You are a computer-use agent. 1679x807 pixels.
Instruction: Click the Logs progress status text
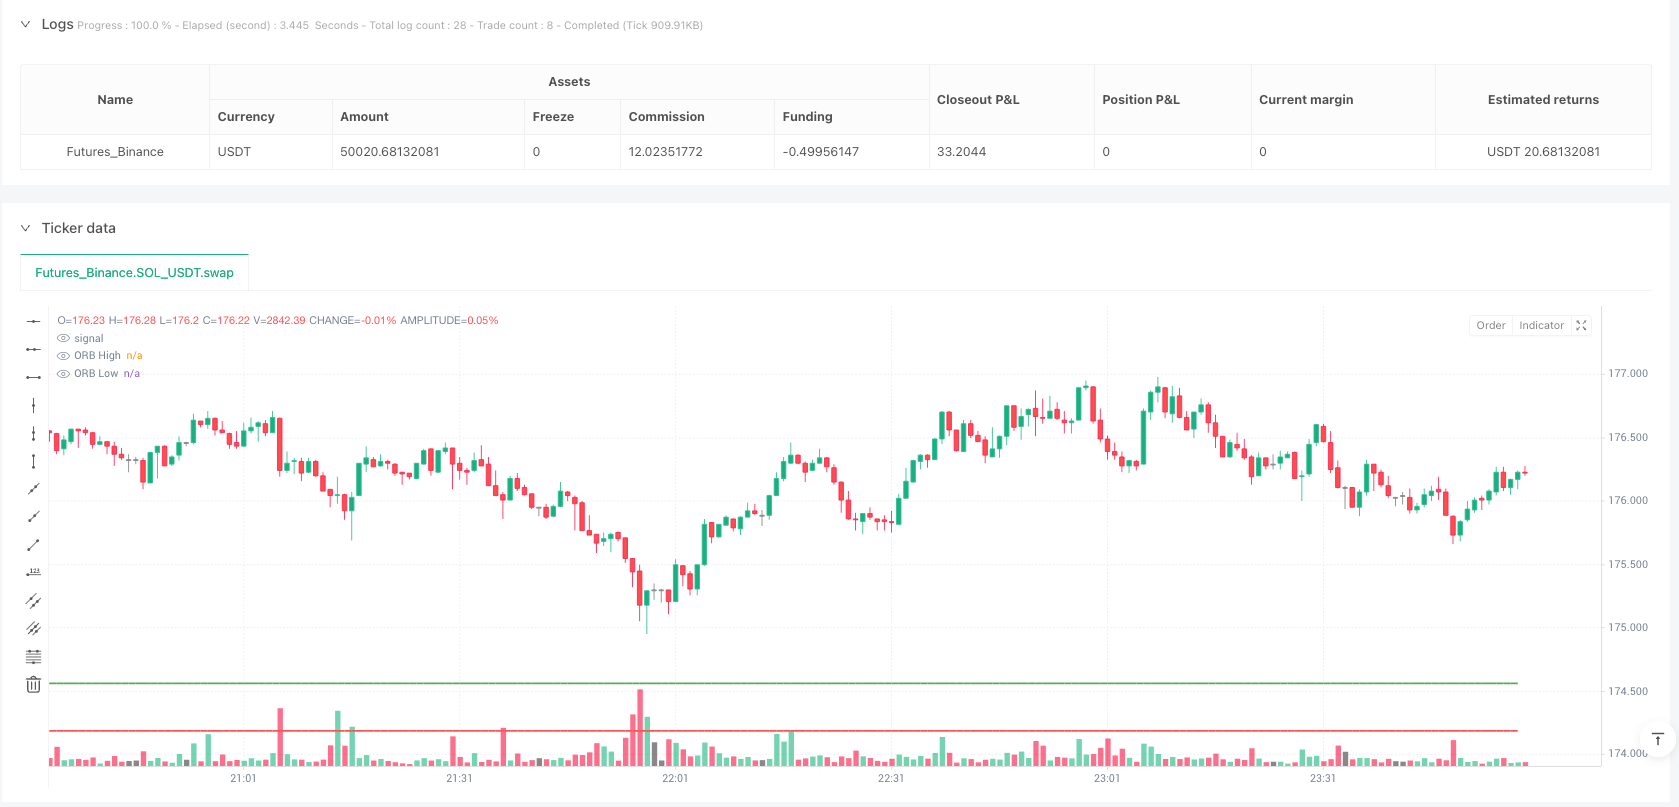390,25
